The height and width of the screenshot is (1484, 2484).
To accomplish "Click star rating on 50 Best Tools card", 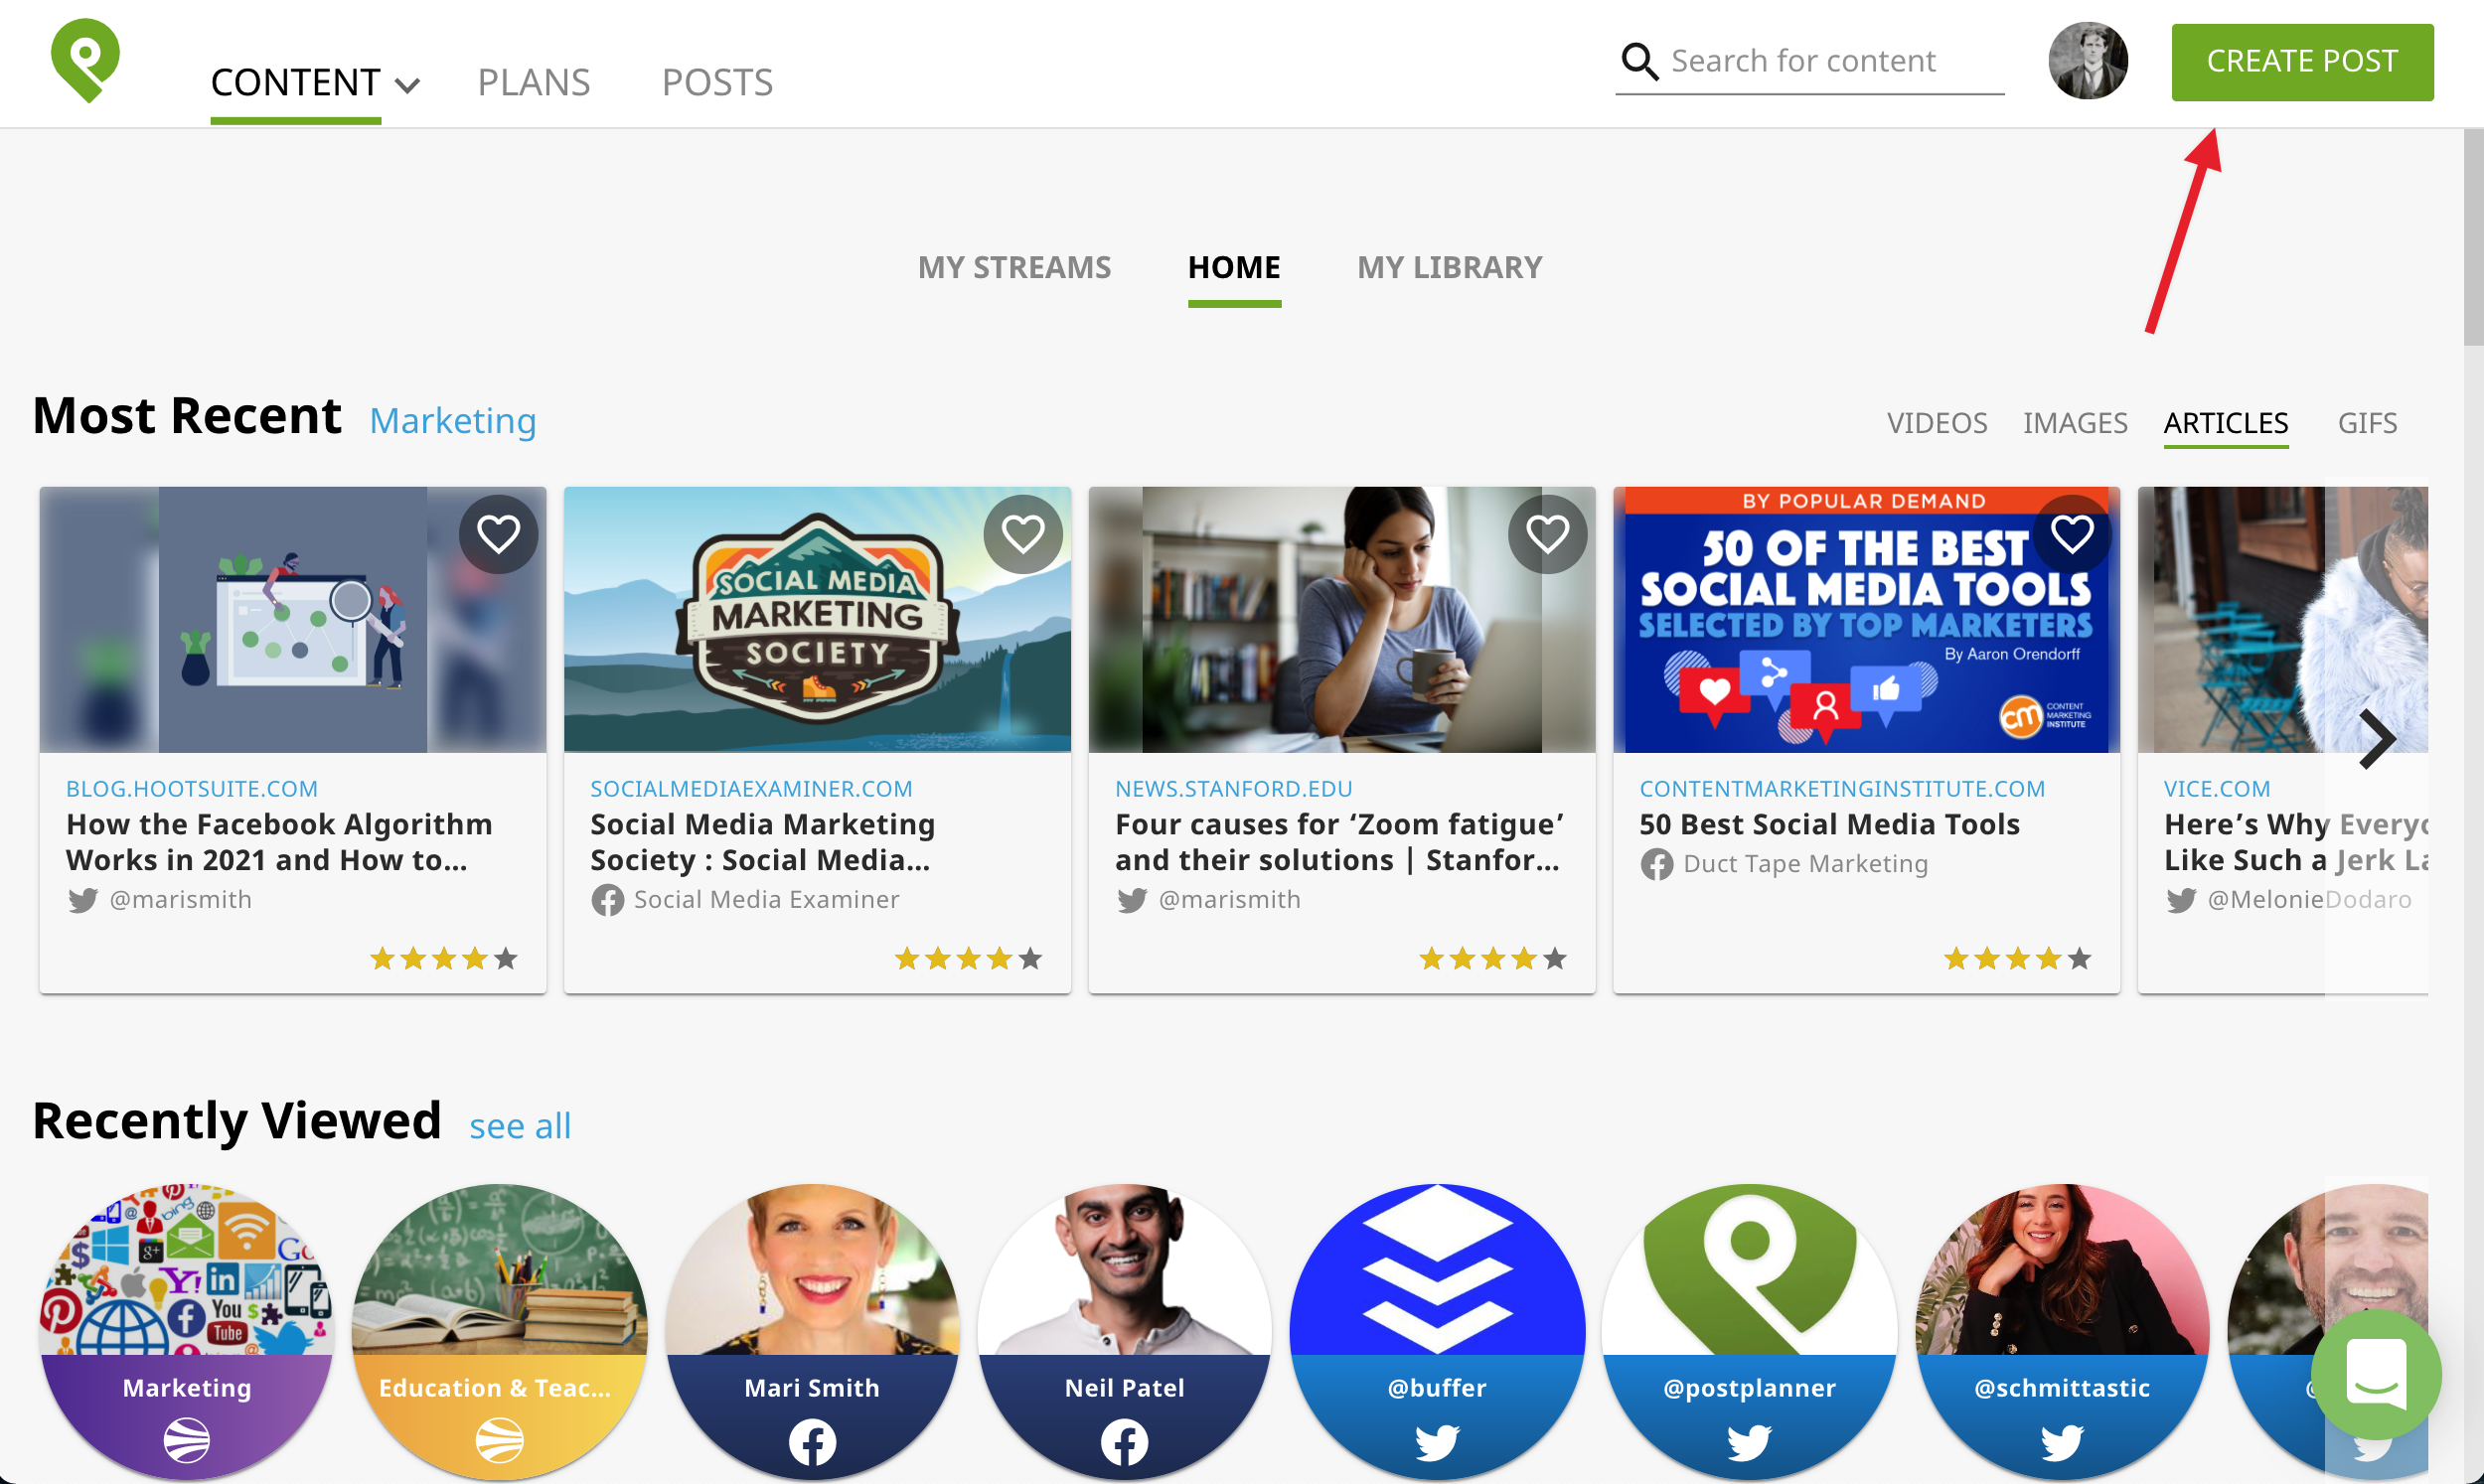I will (x=2017, y=959).
